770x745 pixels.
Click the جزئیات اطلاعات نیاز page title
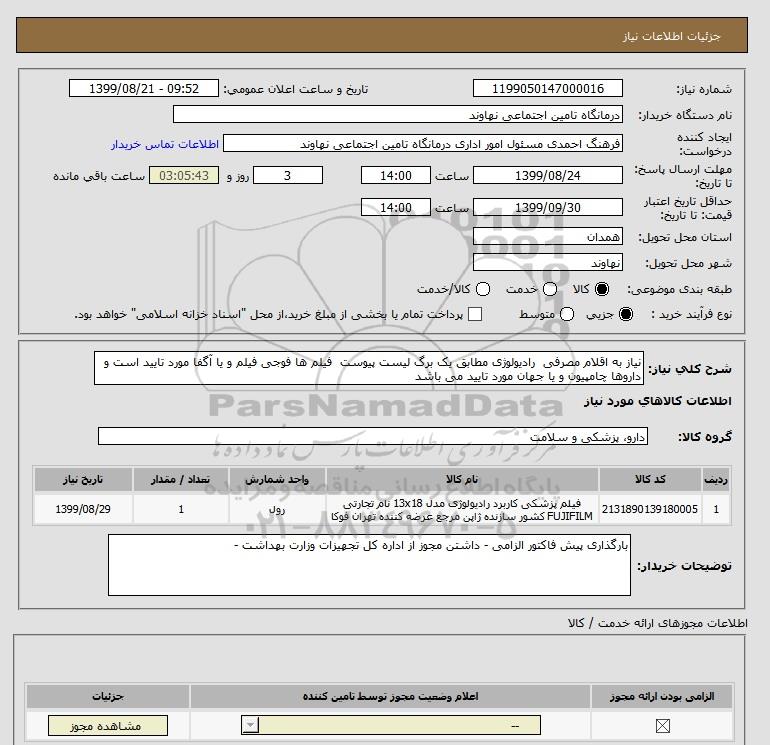pos(671,36)
